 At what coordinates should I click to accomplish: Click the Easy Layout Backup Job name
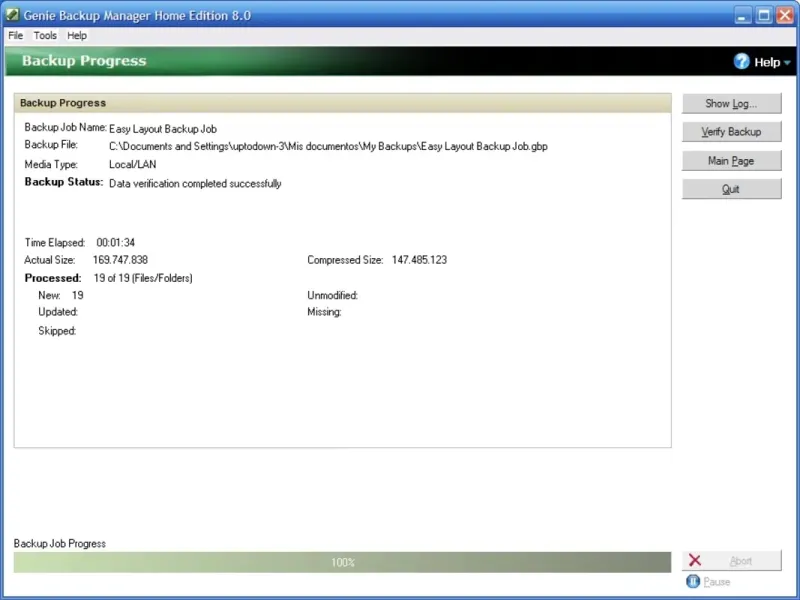pos(163,129)
